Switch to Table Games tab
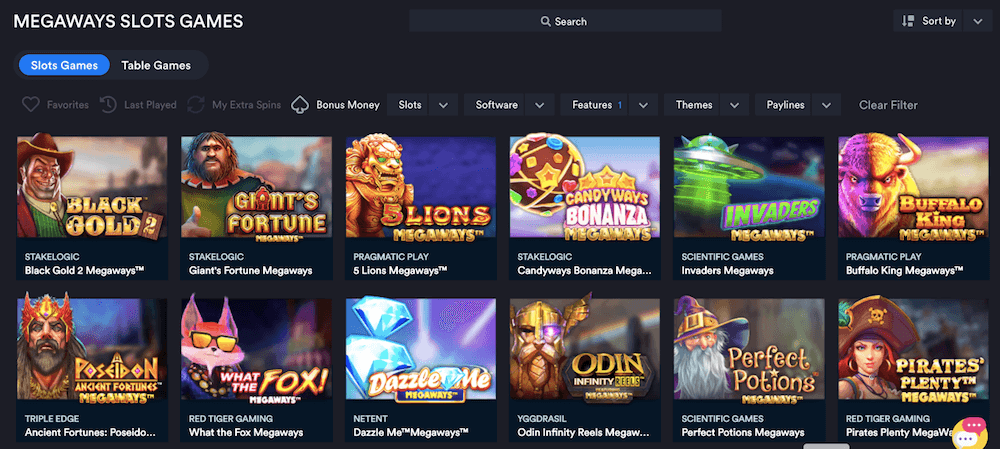The width and height of the screenshot is (1000, 449). tap(156, 65)
